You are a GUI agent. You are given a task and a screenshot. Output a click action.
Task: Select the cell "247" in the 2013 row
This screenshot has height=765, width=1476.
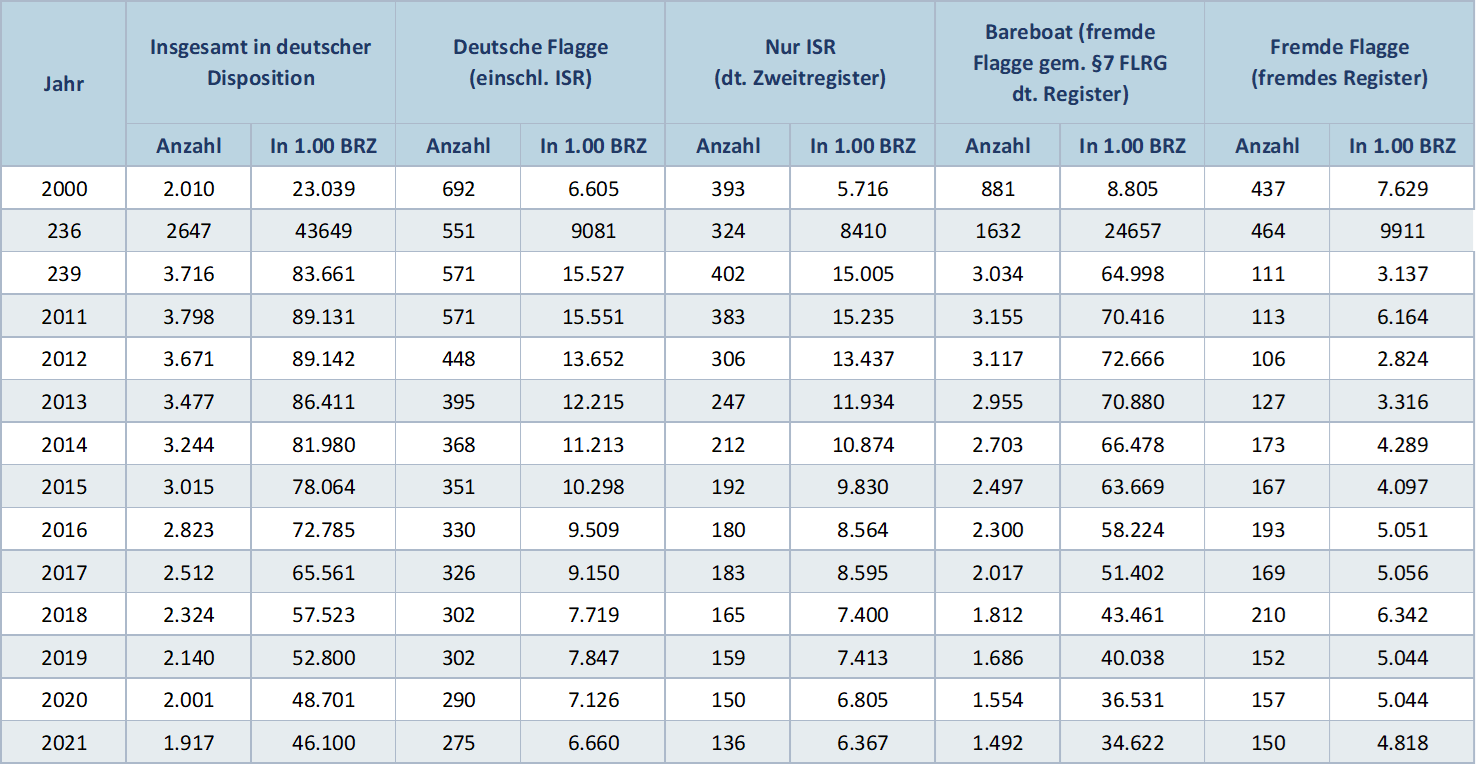[728, 402]
